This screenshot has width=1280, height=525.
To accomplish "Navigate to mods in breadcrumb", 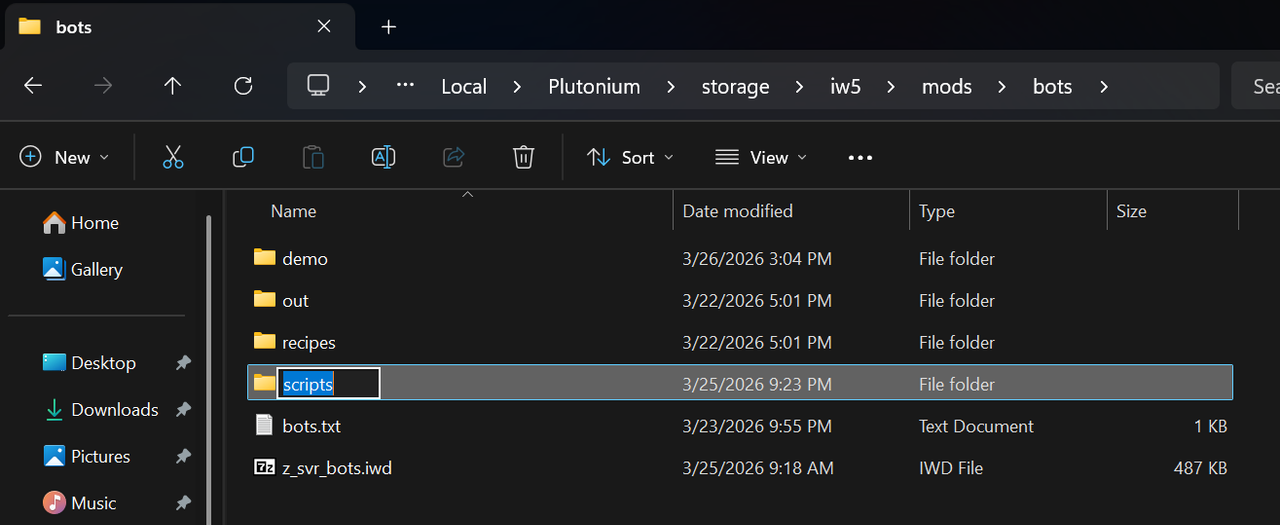I will pos(947,87).
